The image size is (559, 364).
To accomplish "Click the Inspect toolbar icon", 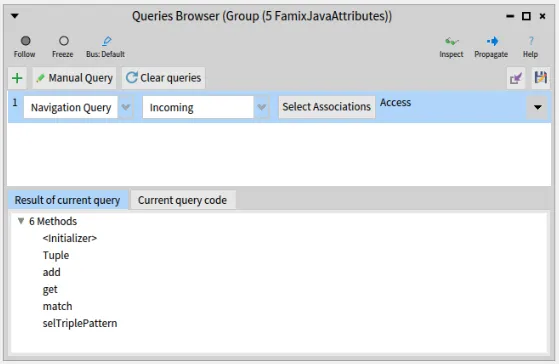I will coord(451,41).
